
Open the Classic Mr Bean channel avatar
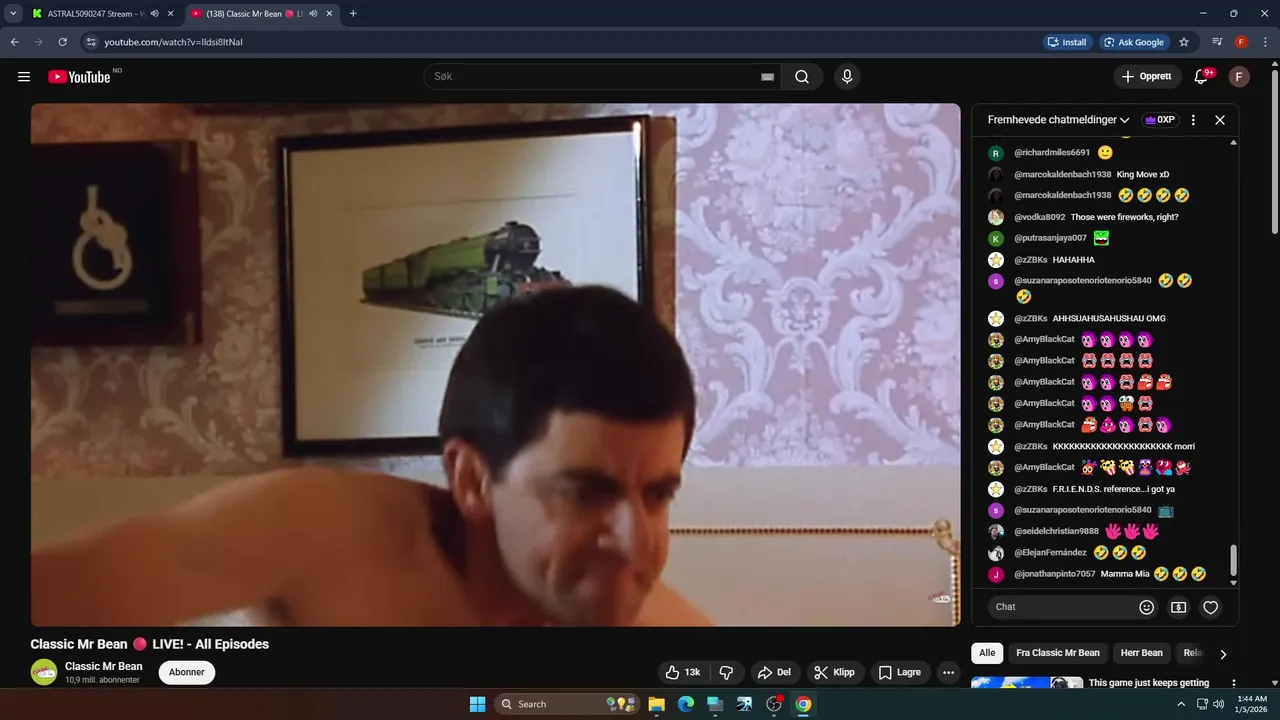pyautogui.click(x=44, y=672)
